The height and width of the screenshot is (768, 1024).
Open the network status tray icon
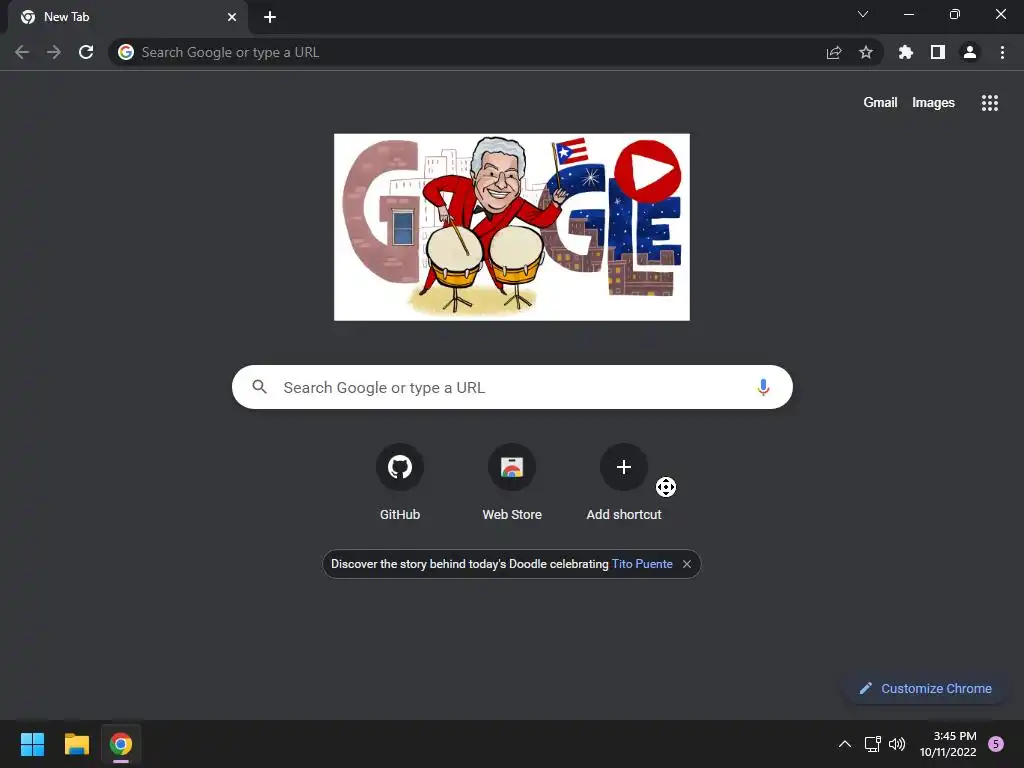point(872,744)
